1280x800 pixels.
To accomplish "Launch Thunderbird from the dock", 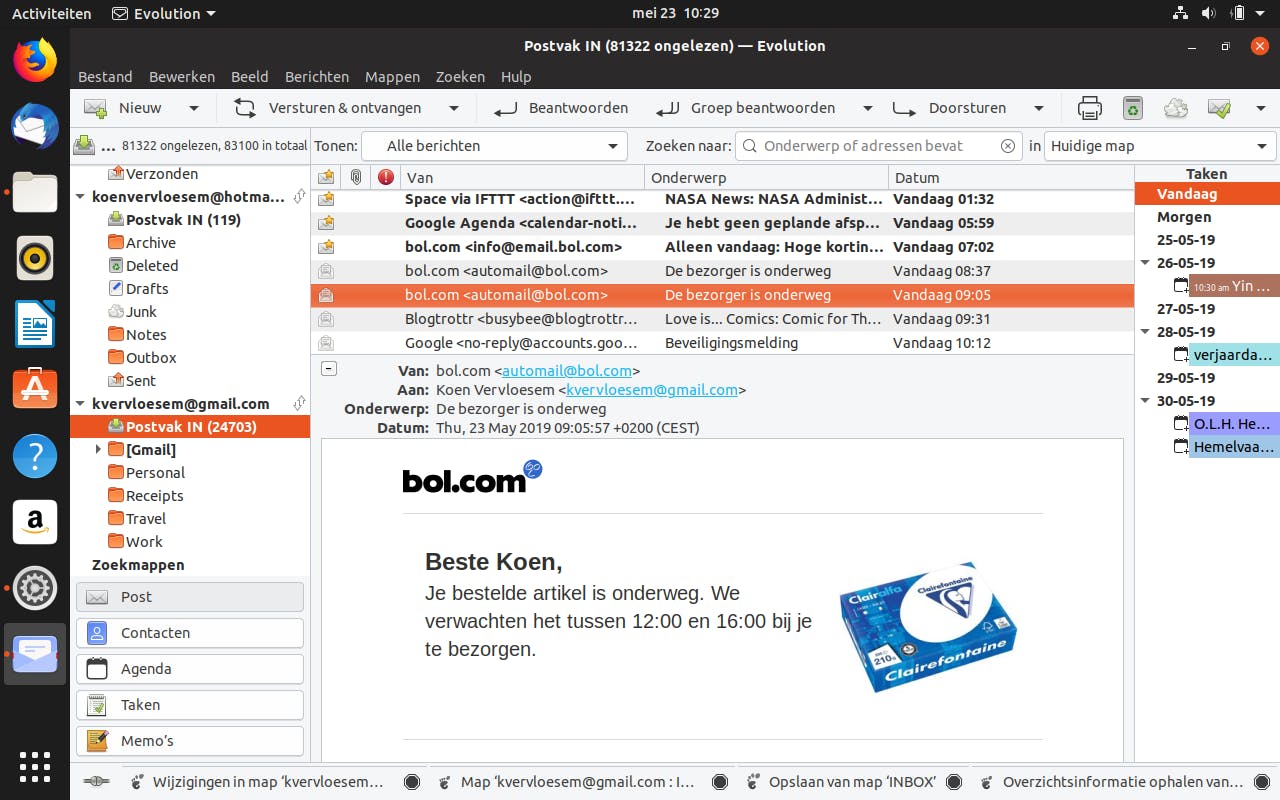I will (35, 126).
